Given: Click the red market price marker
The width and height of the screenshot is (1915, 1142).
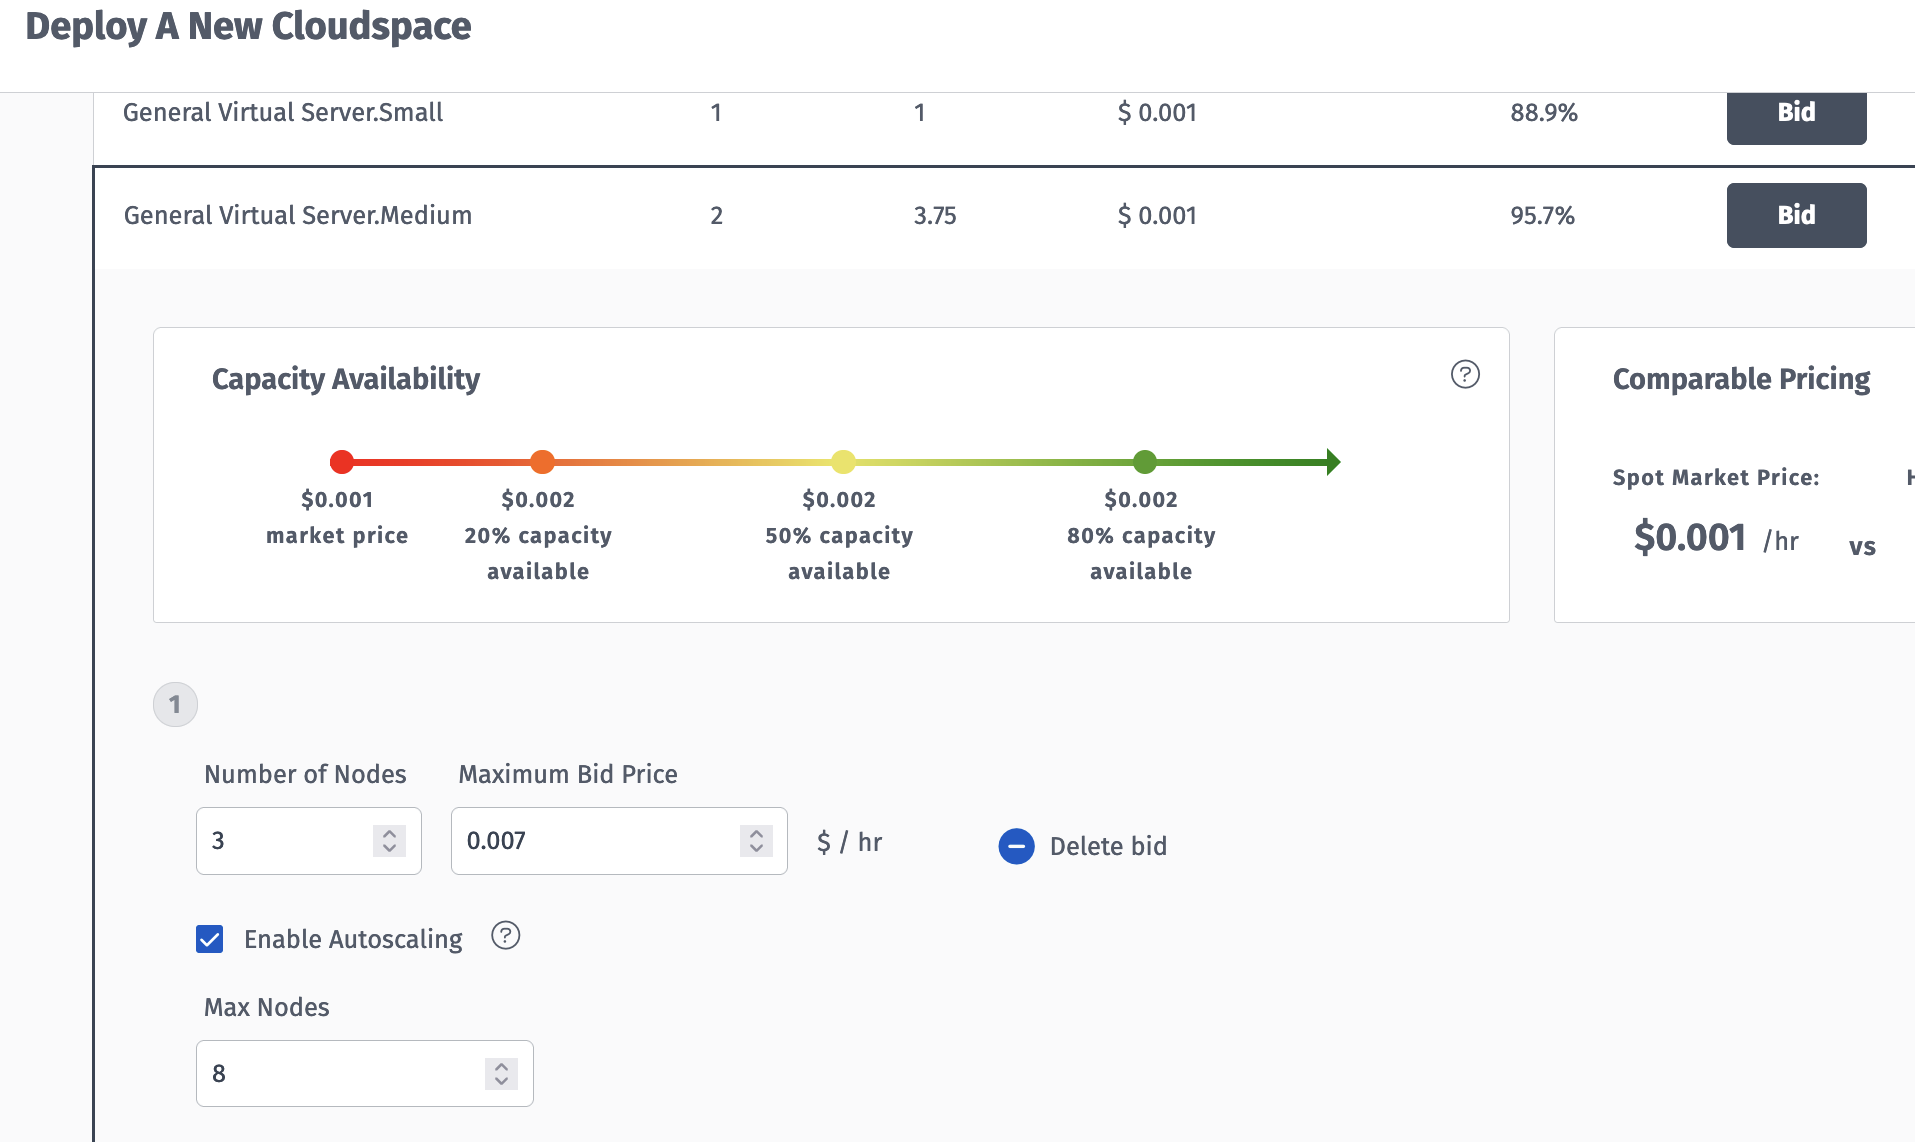Looking at the screenshot, I should 342,462.
